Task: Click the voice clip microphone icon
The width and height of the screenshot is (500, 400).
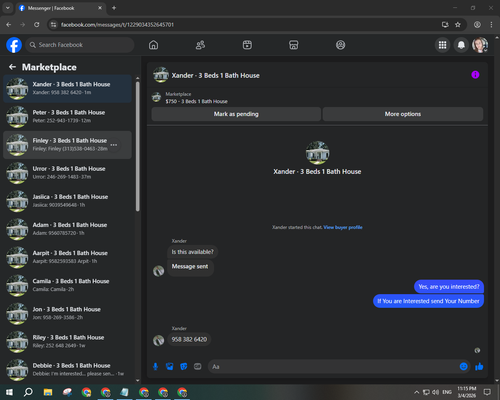Action: coord(155,367)
